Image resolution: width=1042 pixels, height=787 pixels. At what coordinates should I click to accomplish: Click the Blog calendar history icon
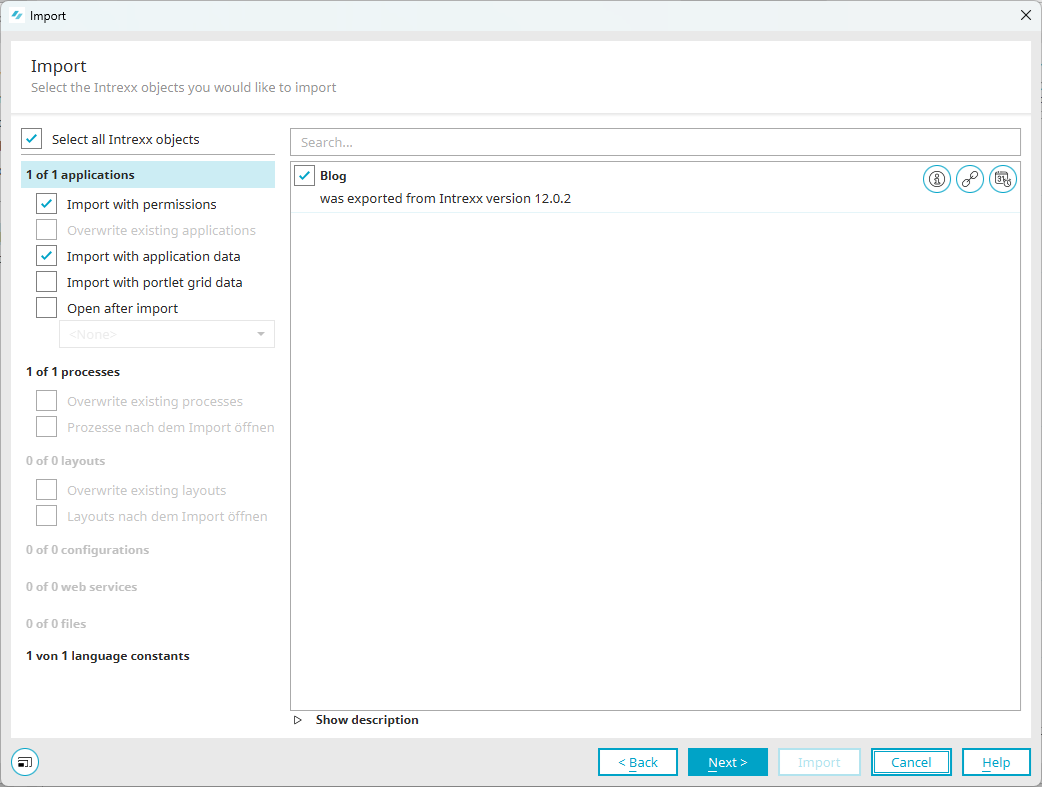1003,179
